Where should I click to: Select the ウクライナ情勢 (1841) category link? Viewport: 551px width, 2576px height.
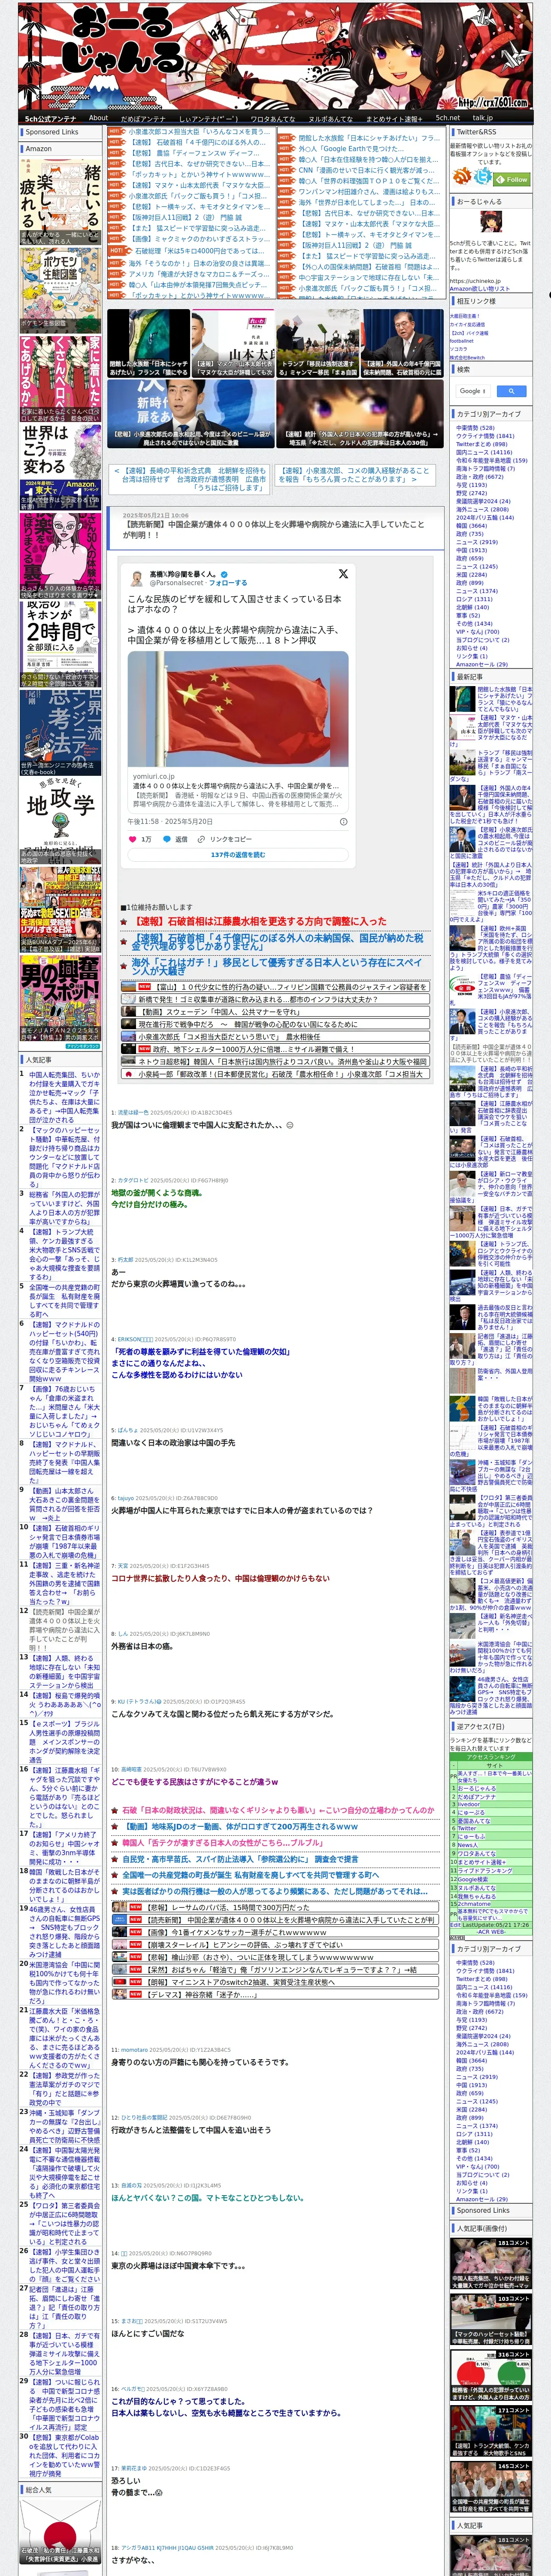[x=485, y=436]
